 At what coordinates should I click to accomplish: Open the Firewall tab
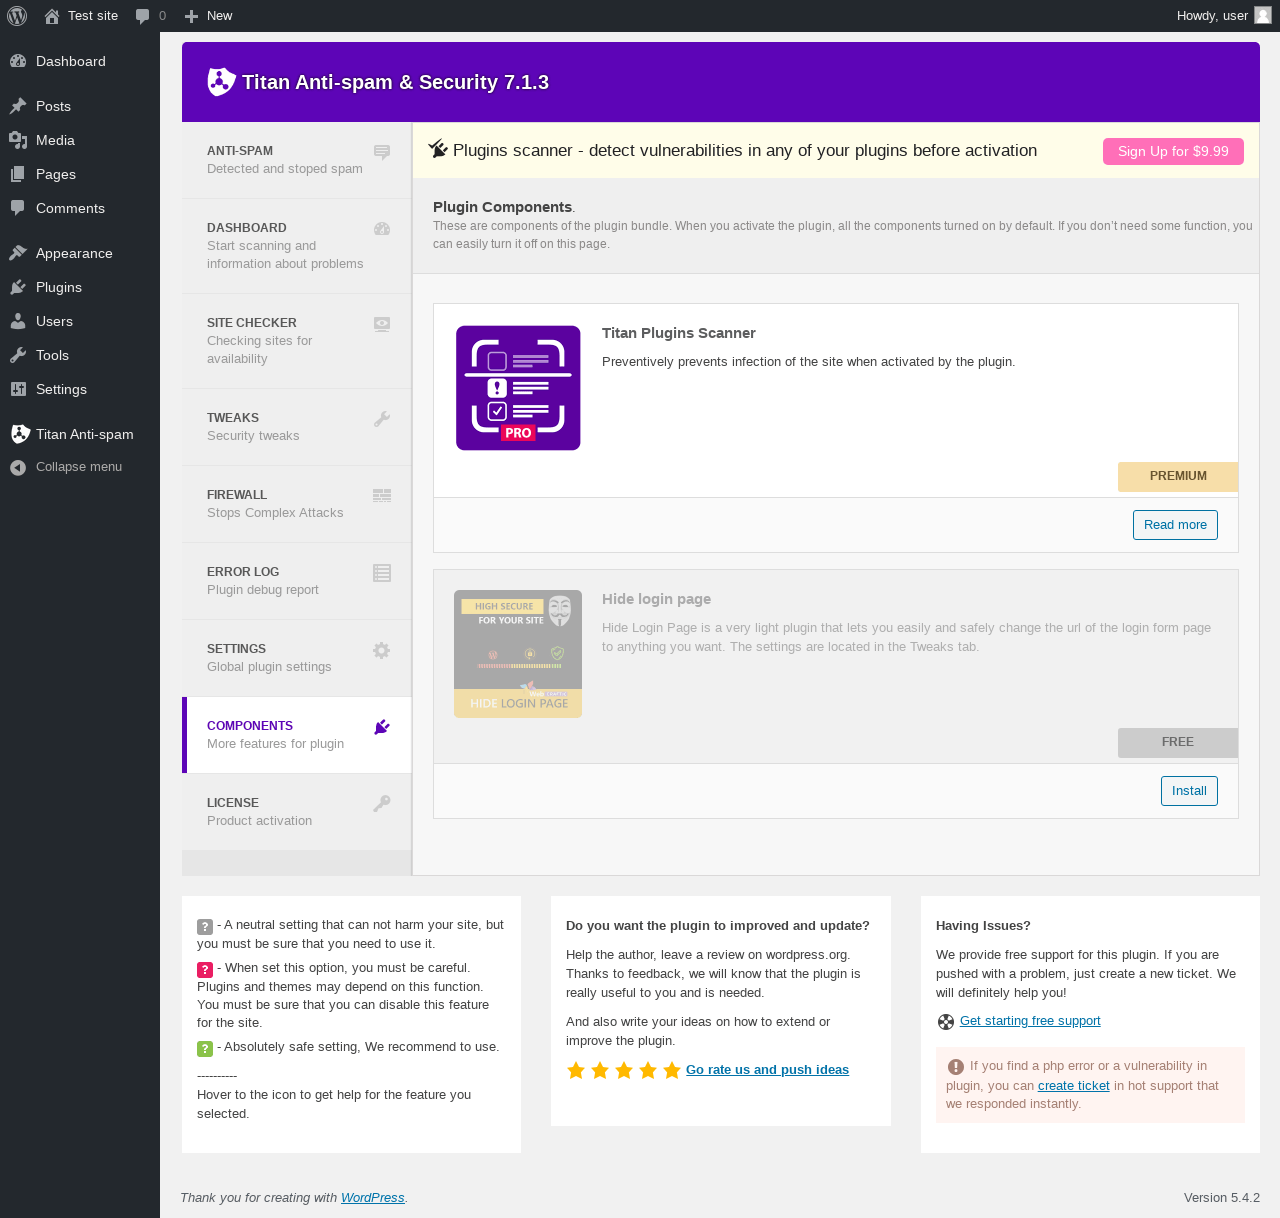click(297, 504)
